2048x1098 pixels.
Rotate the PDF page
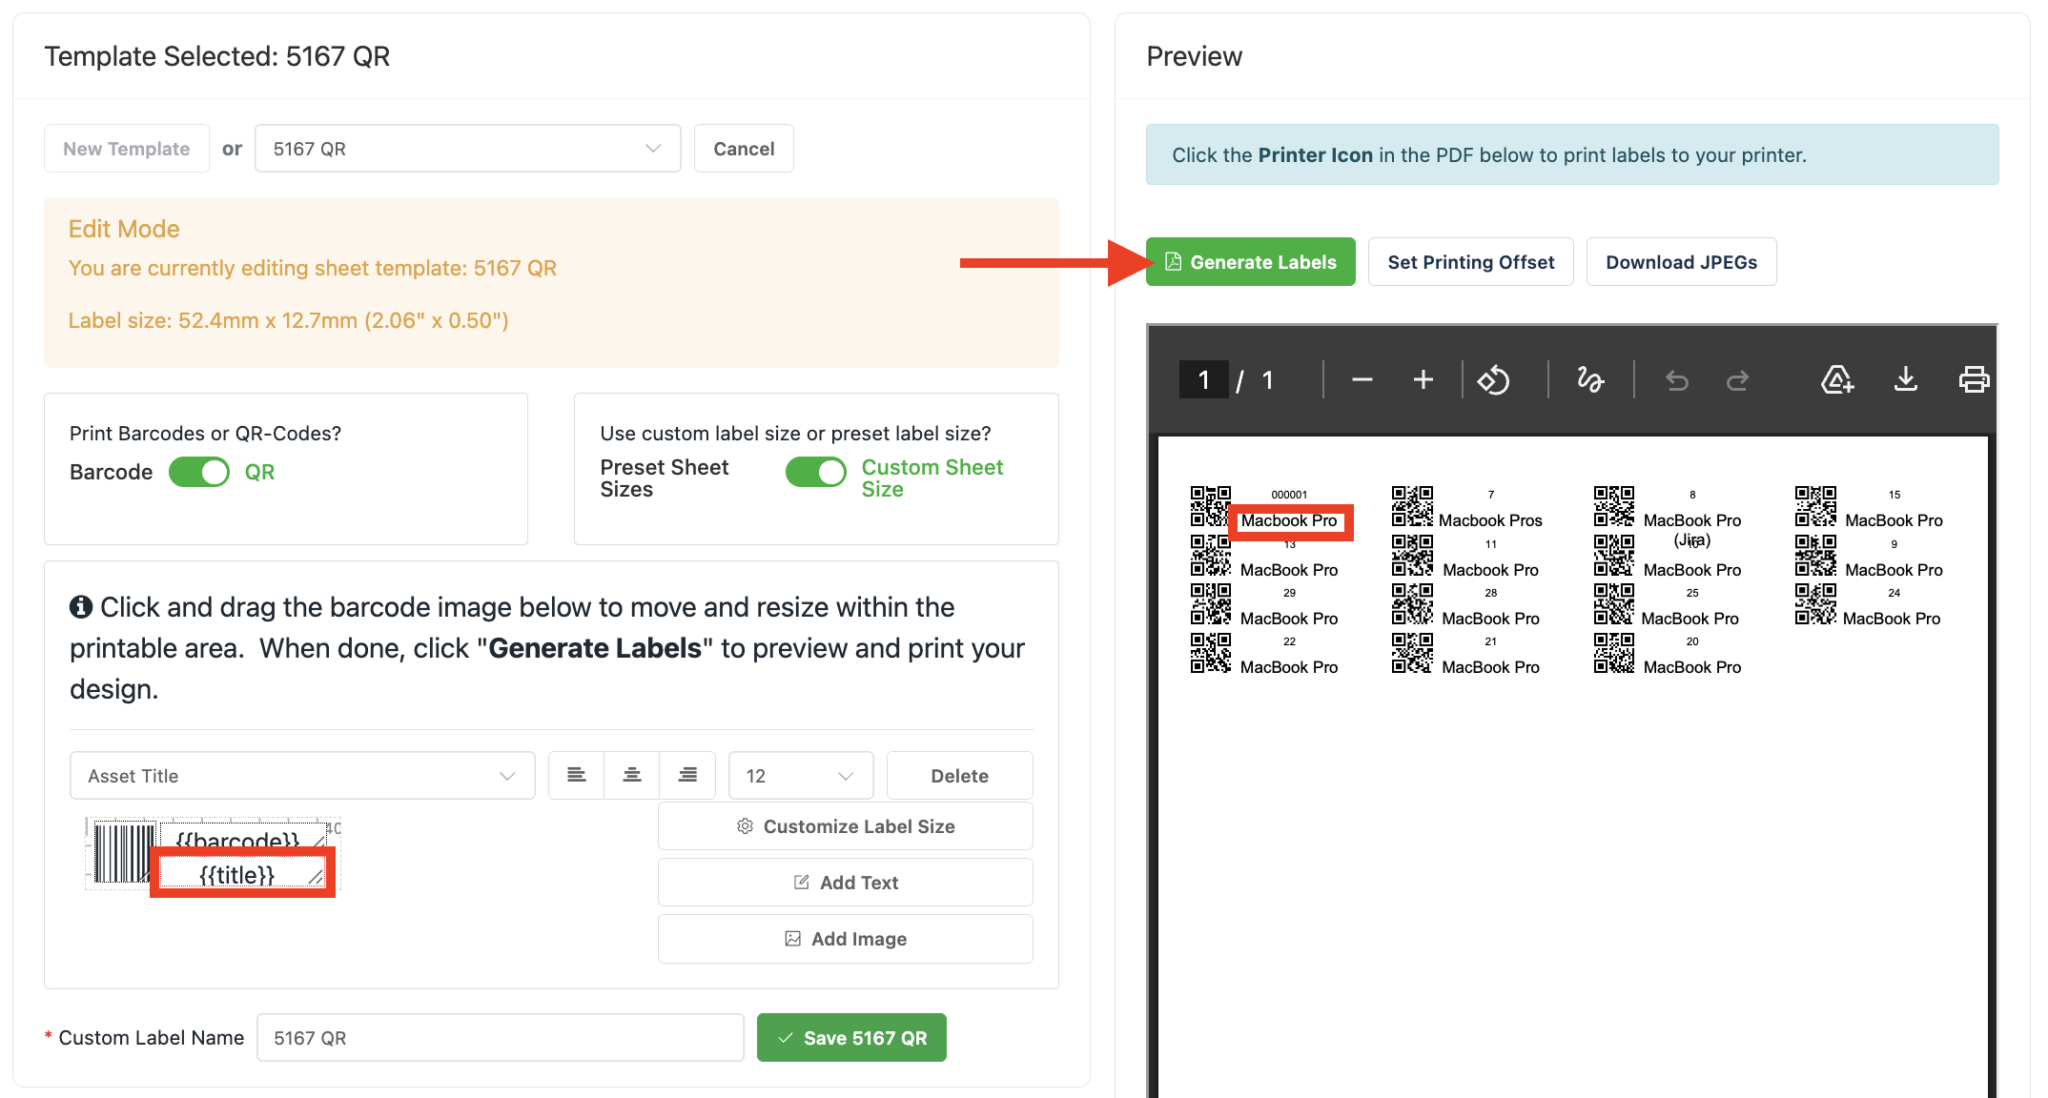click(x=1494, y=380)
